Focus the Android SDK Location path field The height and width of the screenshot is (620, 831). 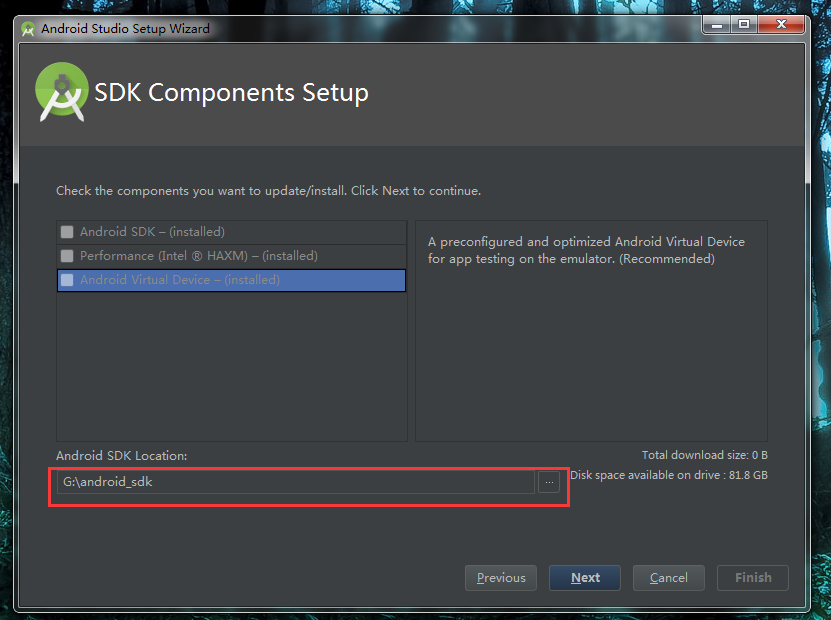(296, 482)
